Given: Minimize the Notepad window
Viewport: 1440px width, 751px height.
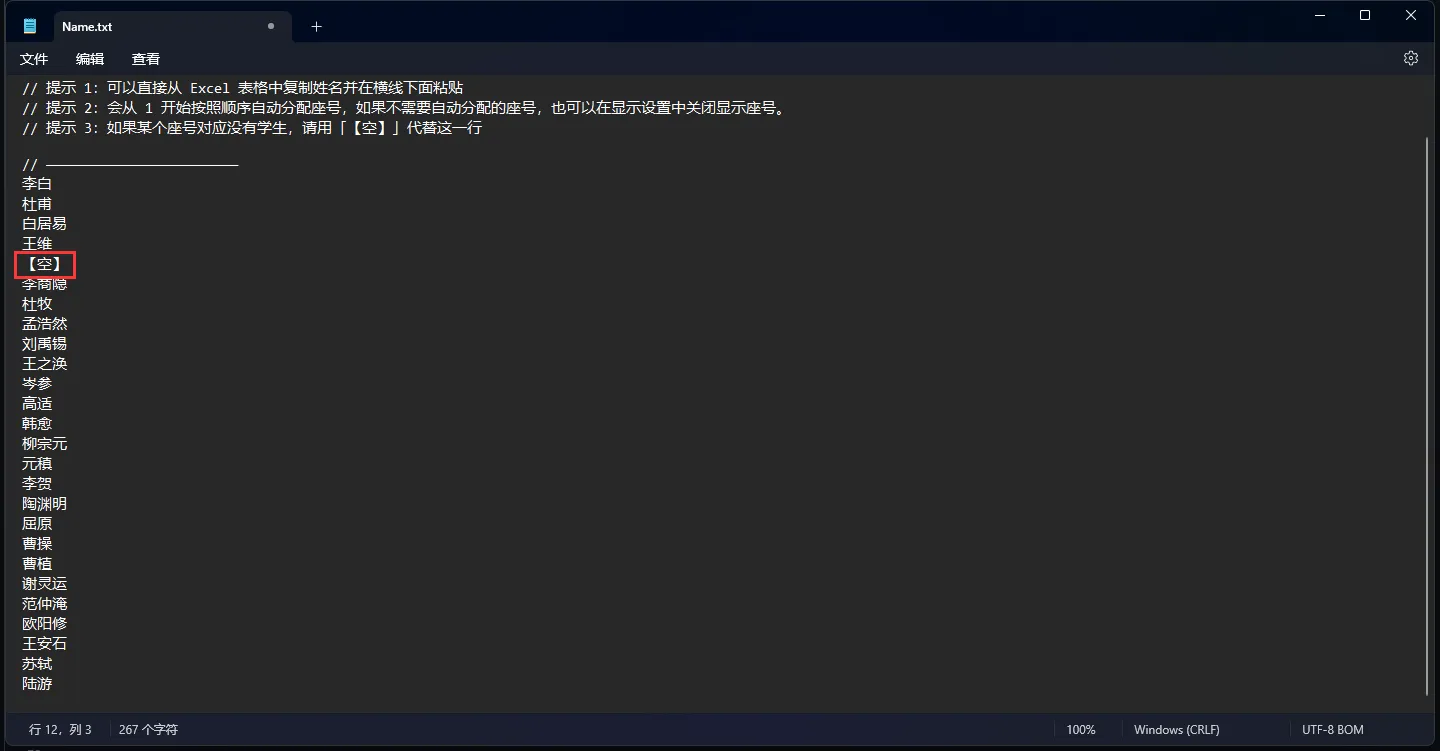Looking at the screenshot, I should pos(1319,15).
